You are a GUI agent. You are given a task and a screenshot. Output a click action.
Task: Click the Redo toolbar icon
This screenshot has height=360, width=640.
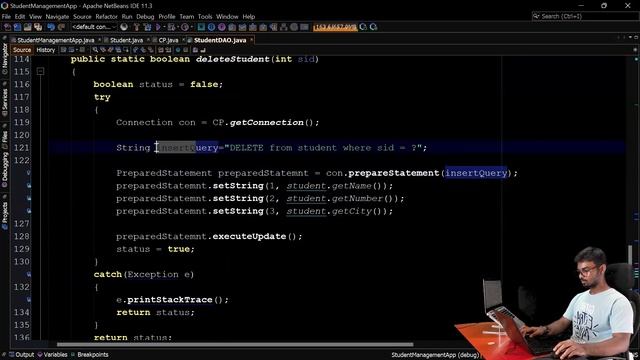61,27
